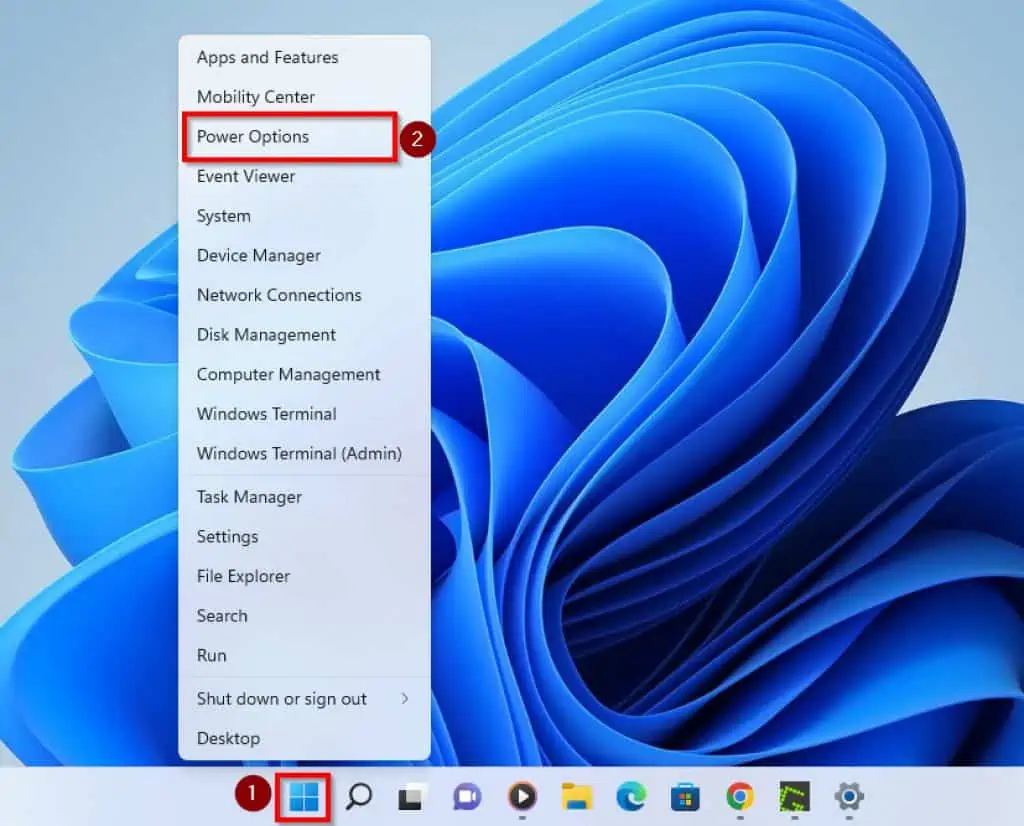The height and width of the screenshot is (826, 1024).
Task: Open Task Manager from the menu
Action: 249,497
